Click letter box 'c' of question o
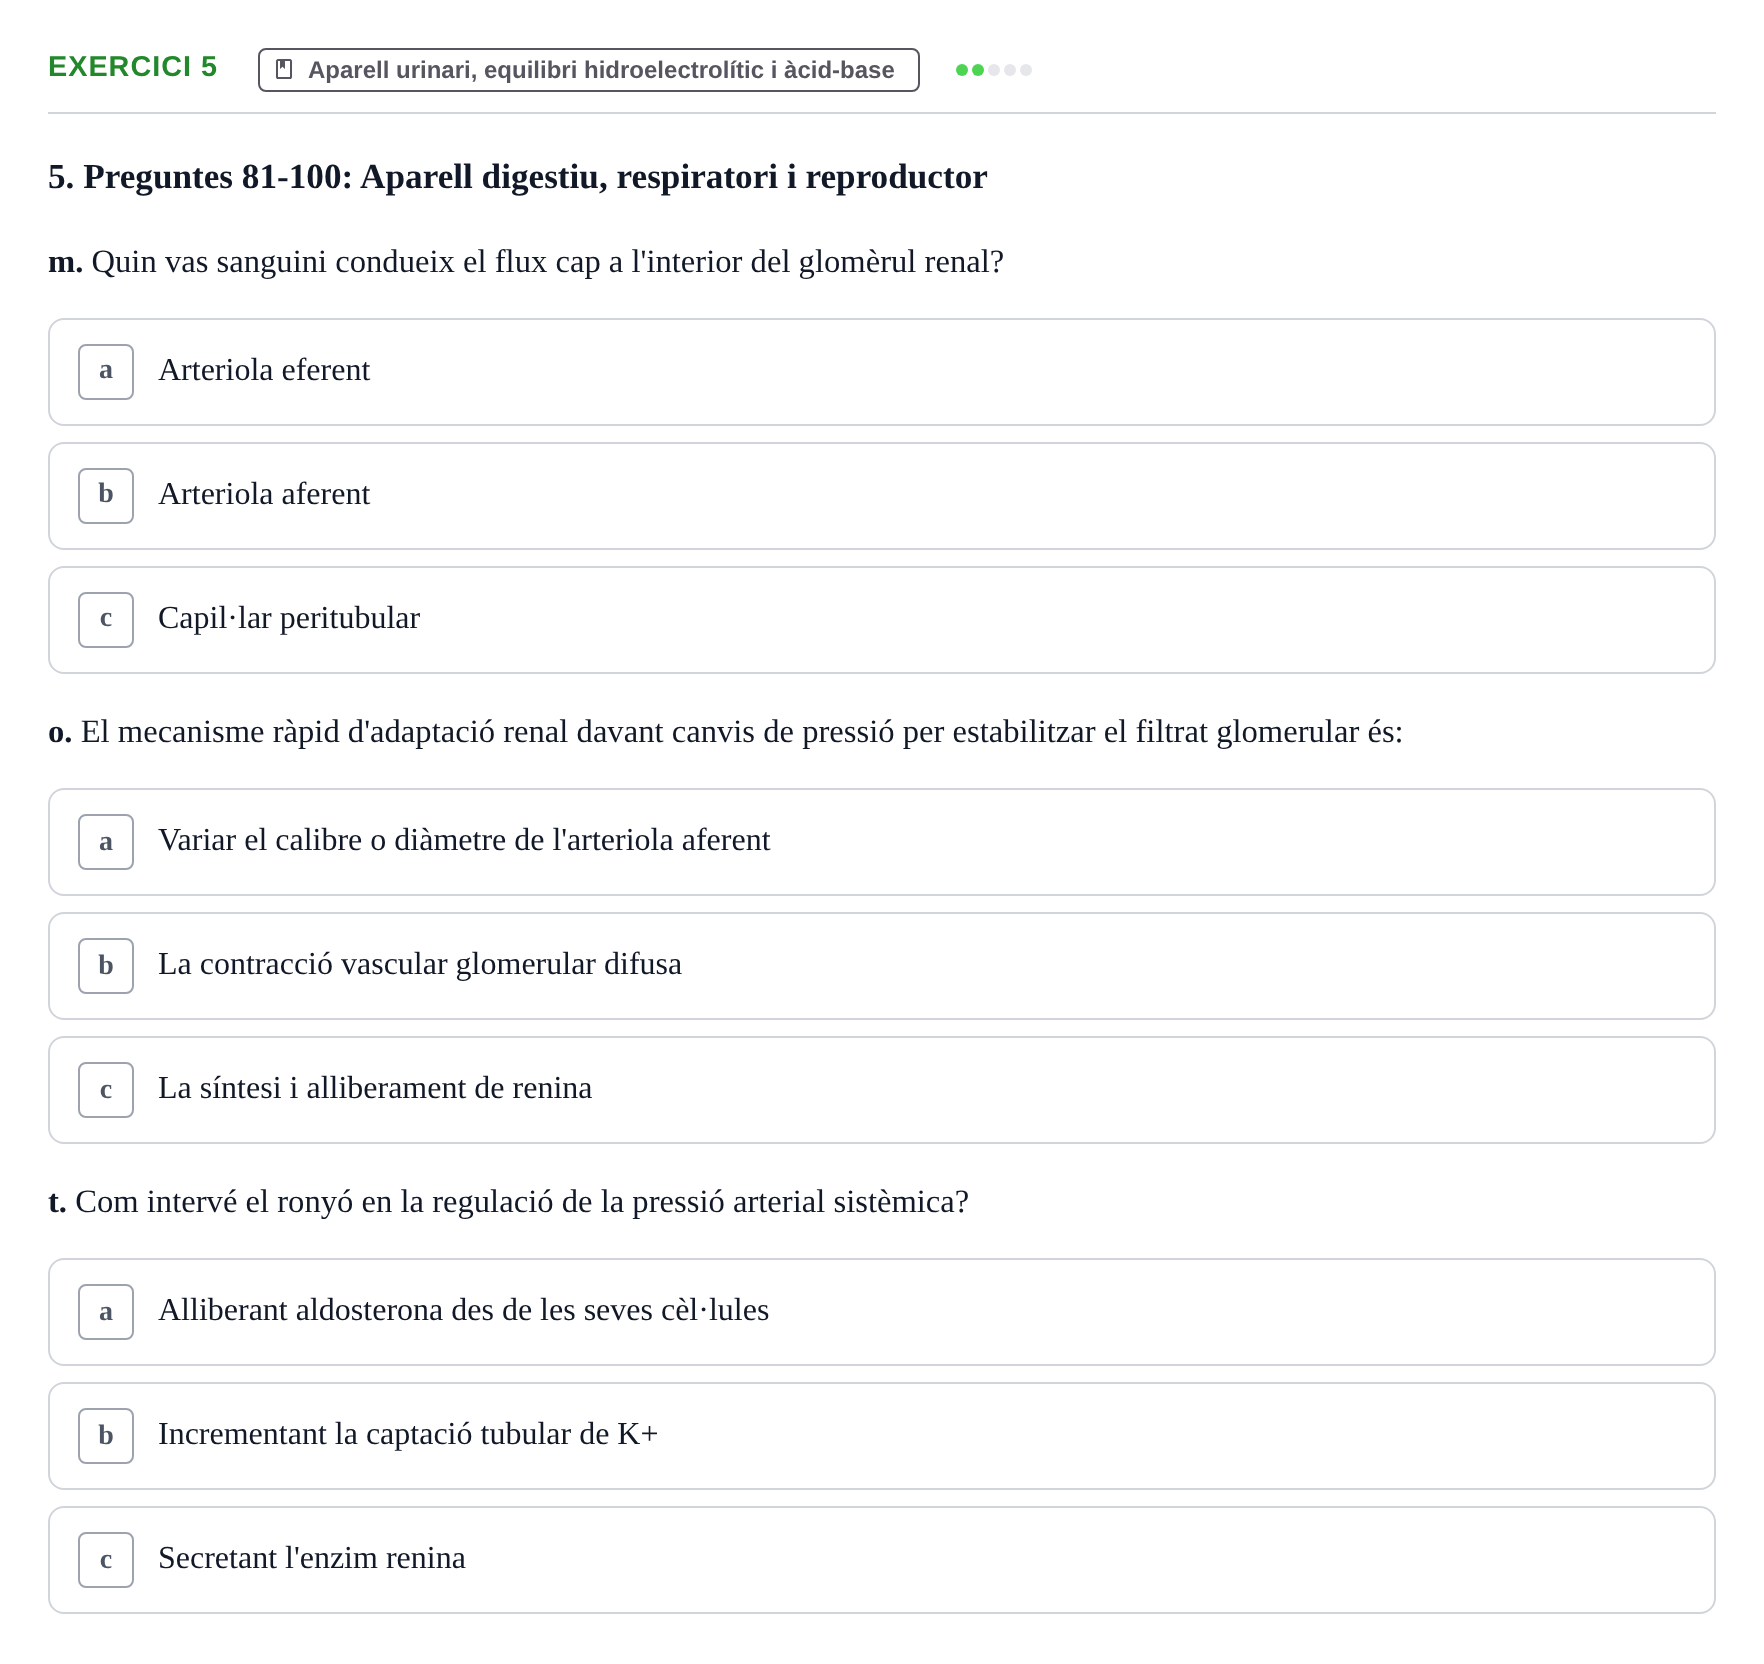1764x1664 pixels. point(106,1090)
